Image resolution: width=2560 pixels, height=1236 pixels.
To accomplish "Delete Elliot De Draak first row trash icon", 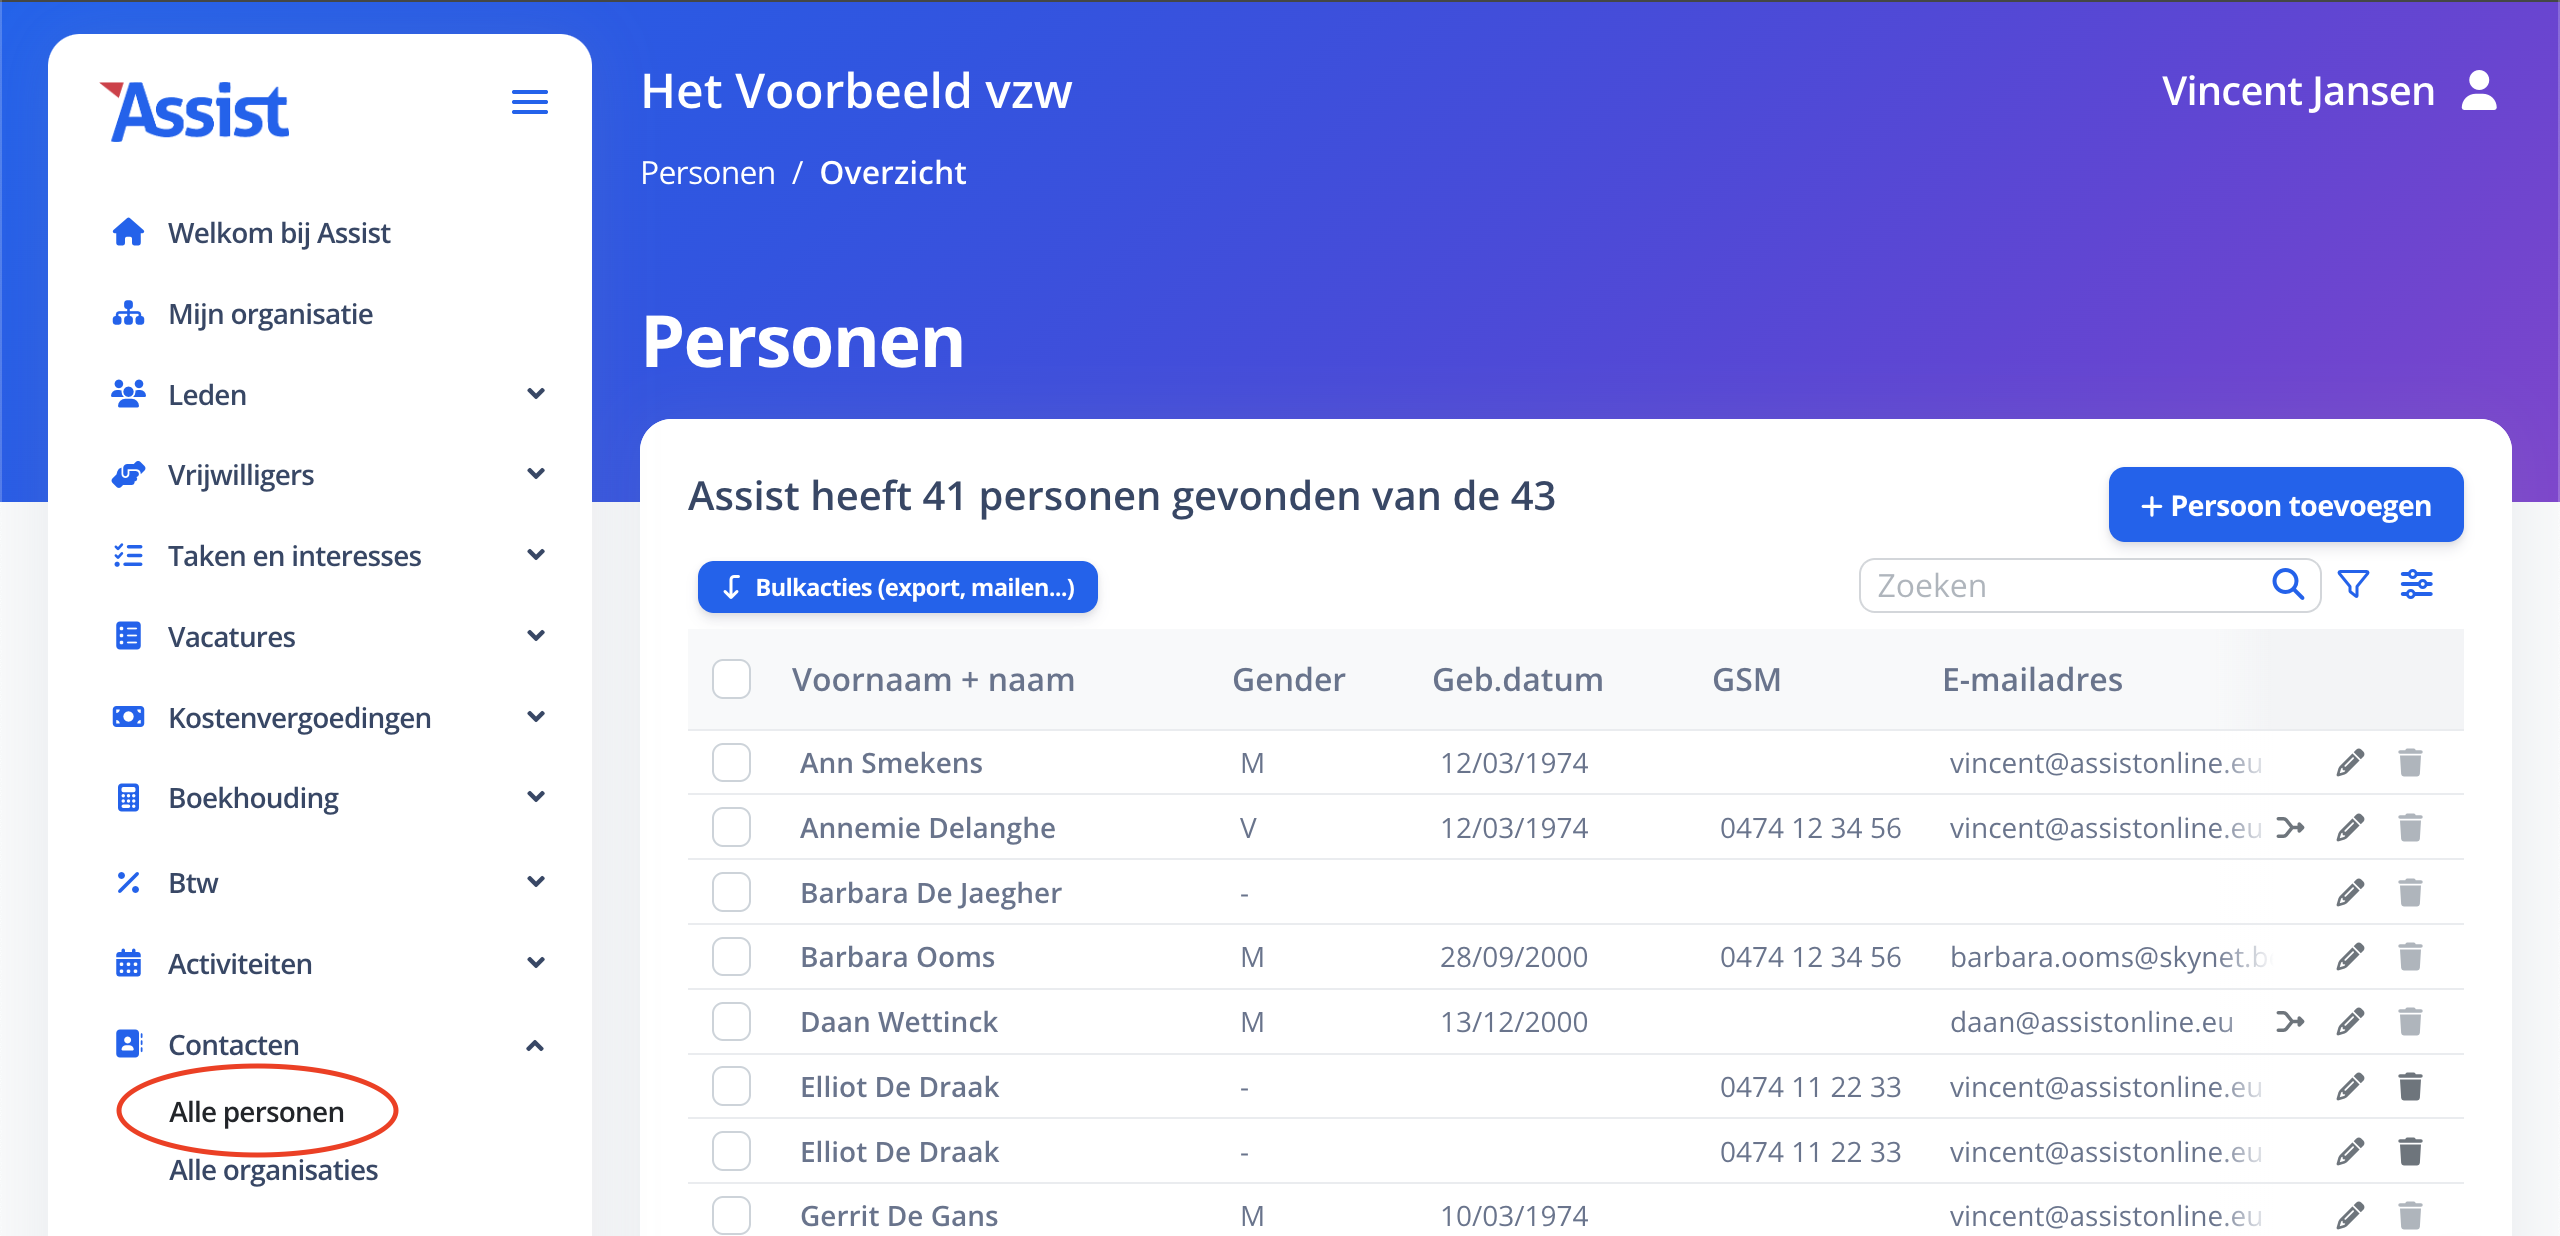I will [2410, 1087].
